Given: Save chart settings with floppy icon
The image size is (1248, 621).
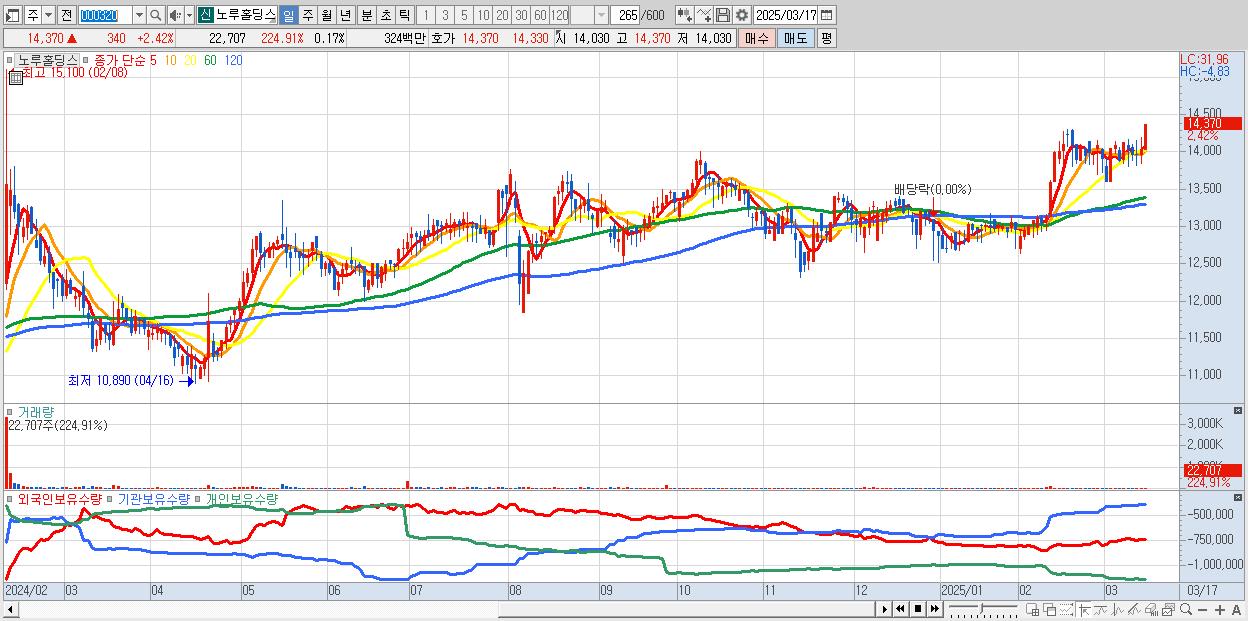Looking at the screenshot, I should coord(723,15).
